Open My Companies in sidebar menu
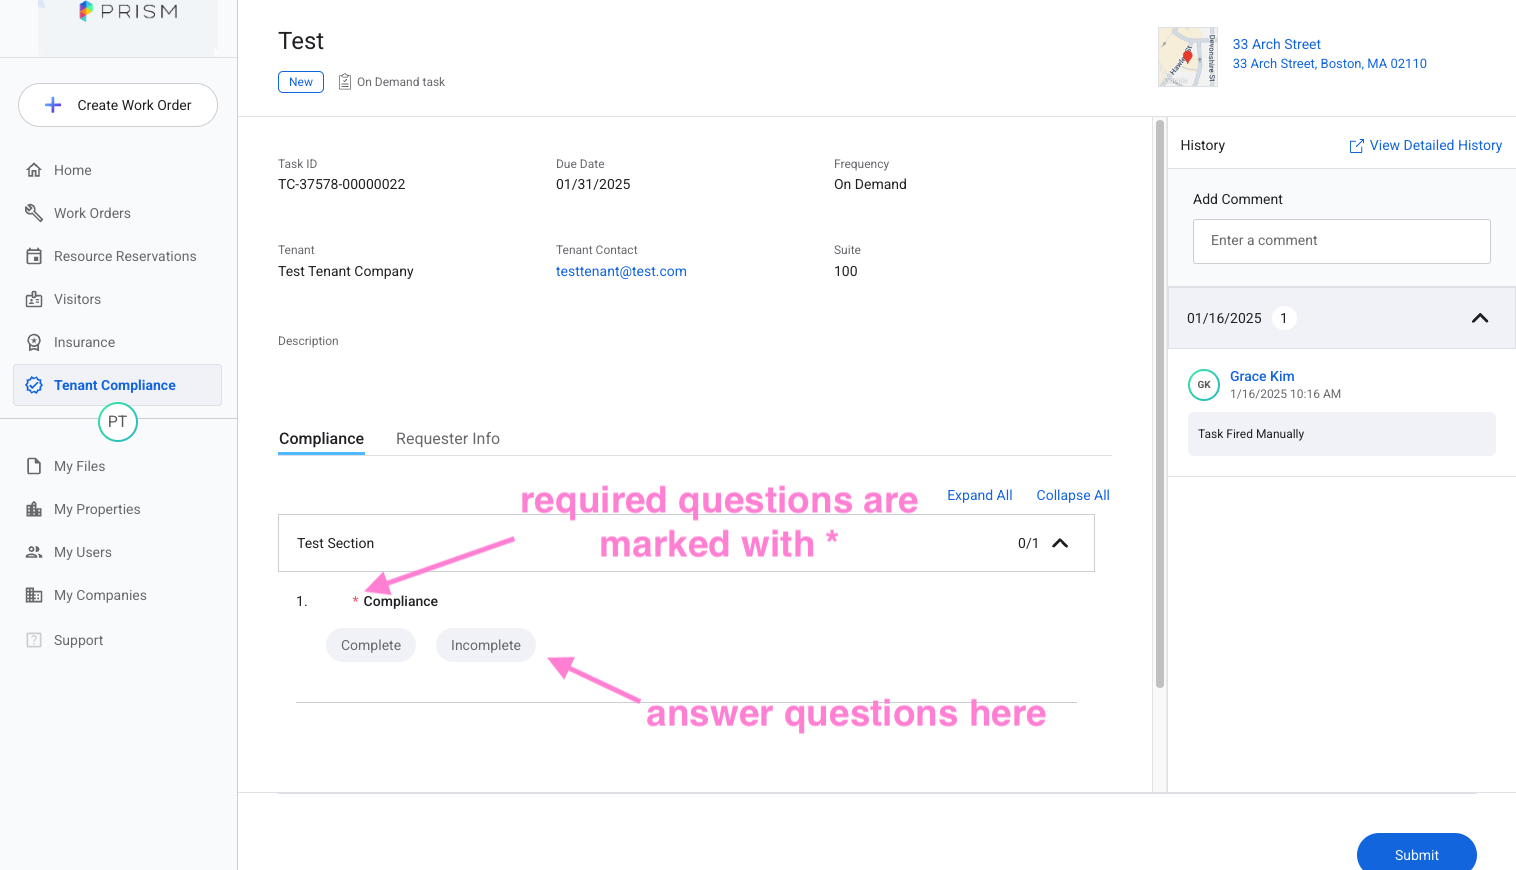Screen dimensions: 1516x870 (x=100, y=595)
